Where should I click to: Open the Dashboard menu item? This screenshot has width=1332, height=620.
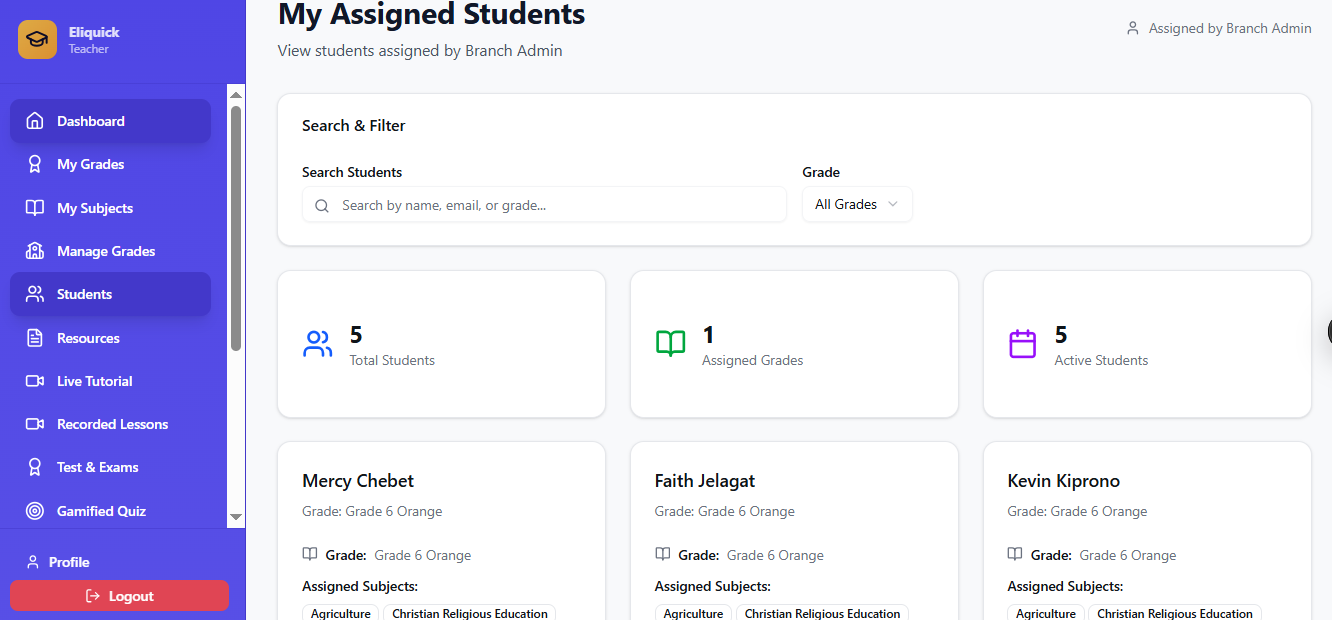point(110,121)
